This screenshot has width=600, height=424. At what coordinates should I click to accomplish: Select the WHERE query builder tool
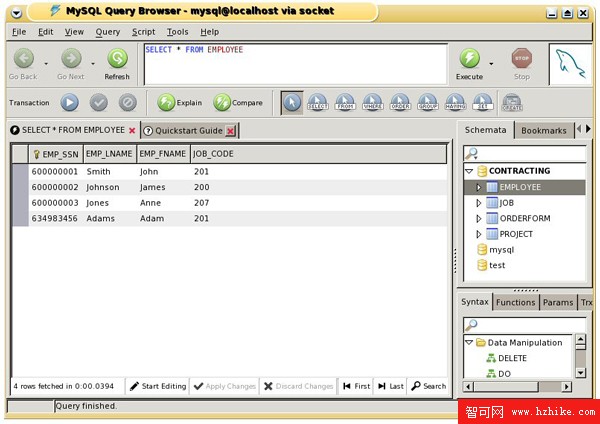[373, 103]
